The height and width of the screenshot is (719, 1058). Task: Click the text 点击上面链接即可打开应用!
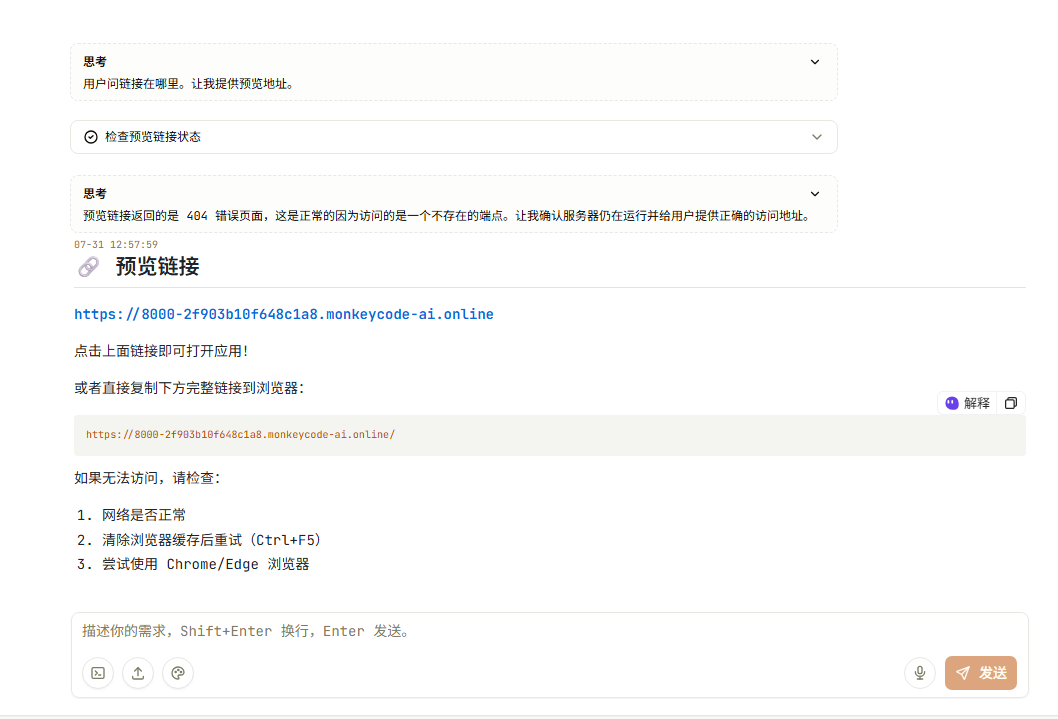click(161, 351)
